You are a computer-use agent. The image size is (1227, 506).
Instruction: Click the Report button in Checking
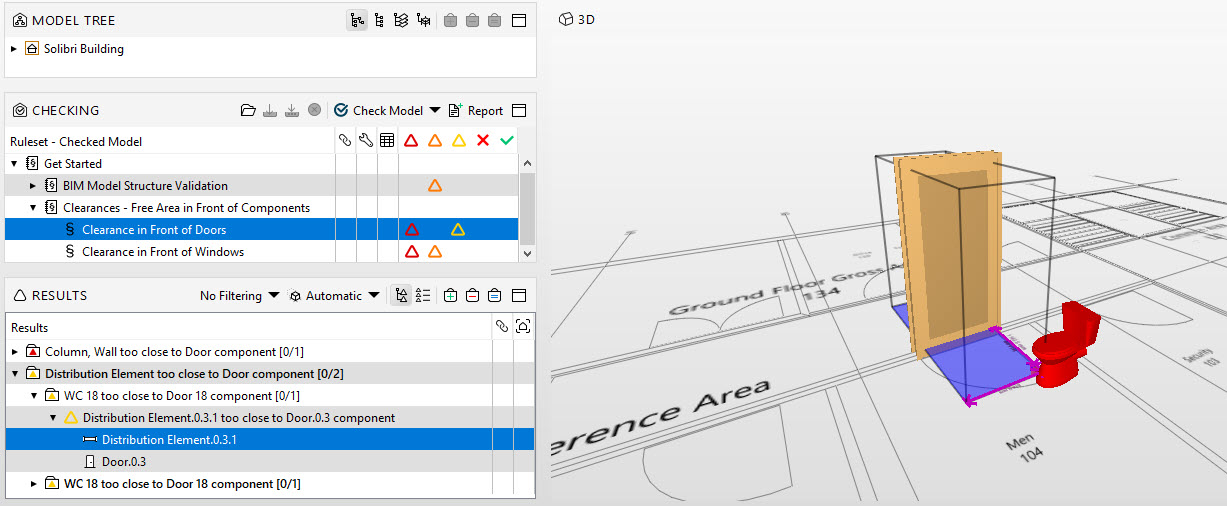[x=476, y=111]
